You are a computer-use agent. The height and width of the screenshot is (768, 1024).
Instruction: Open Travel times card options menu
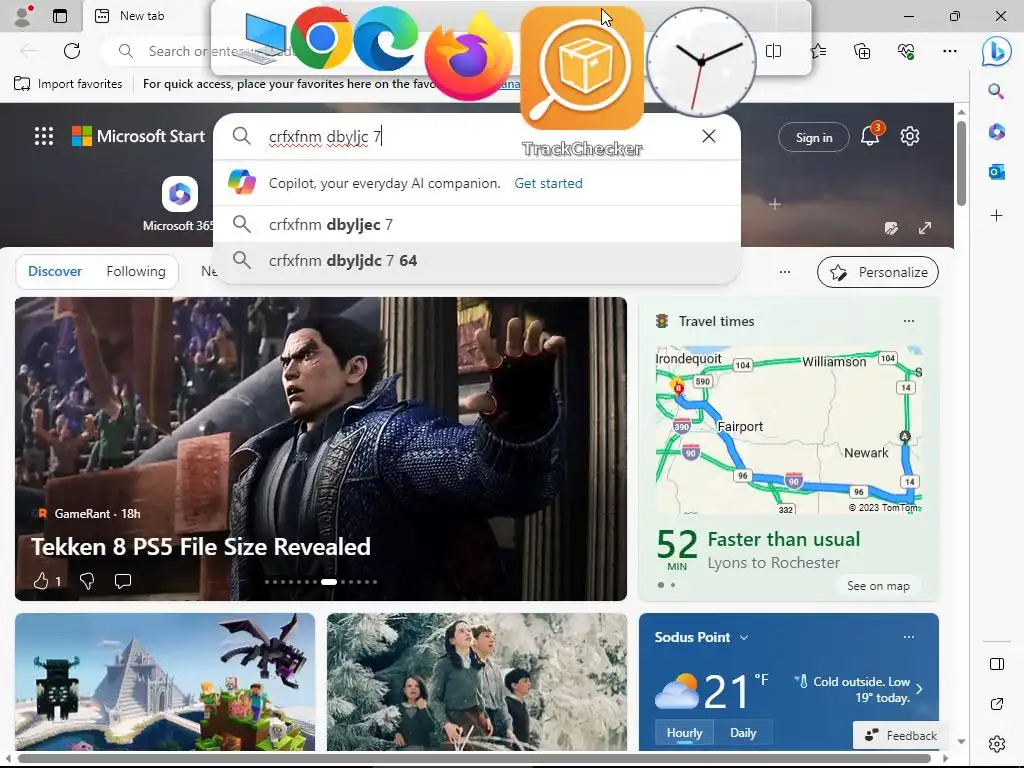point(908,321)
